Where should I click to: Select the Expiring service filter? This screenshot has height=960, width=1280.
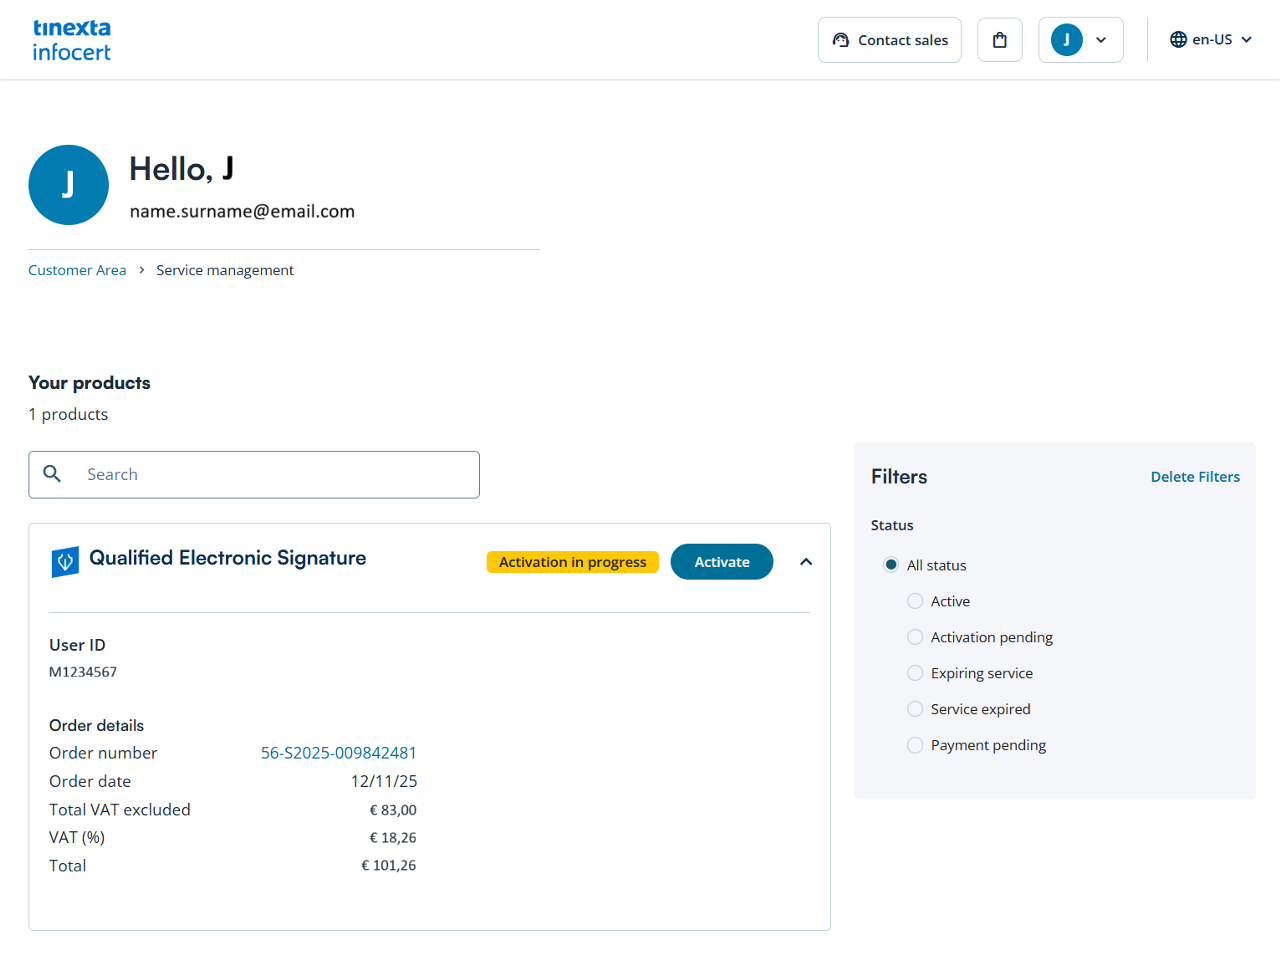click(915, 673)
